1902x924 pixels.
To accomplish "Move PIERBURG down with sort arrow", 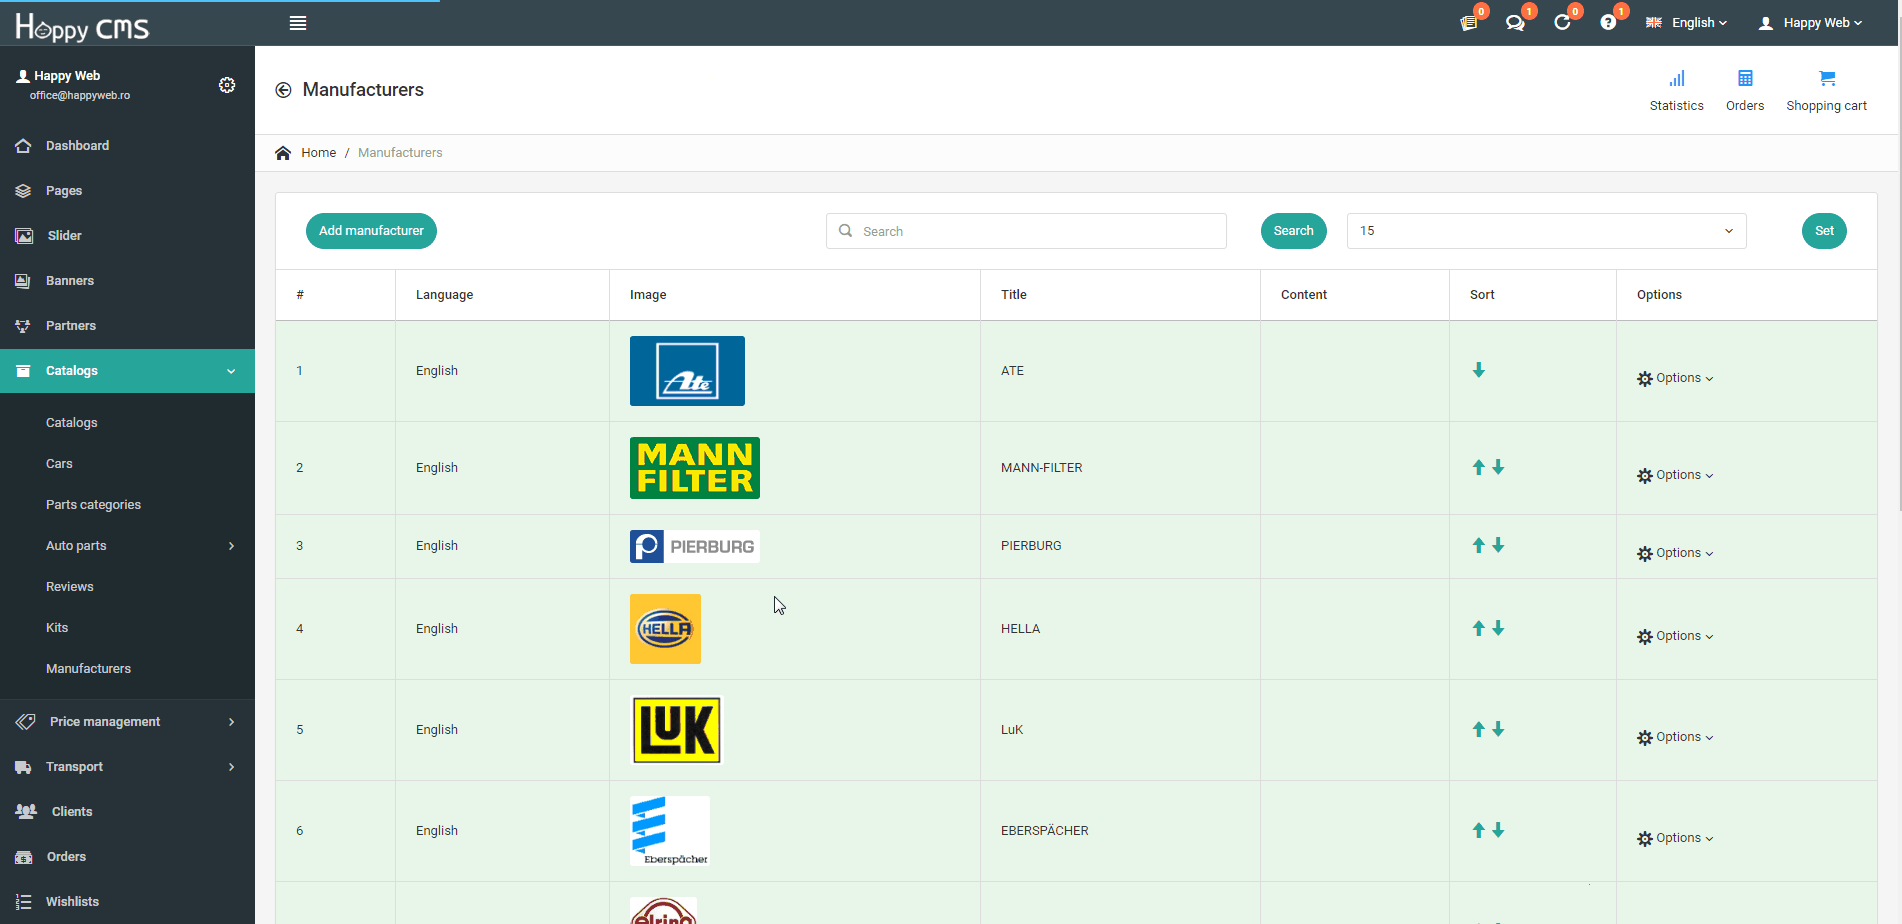I will click(1498, 545).
